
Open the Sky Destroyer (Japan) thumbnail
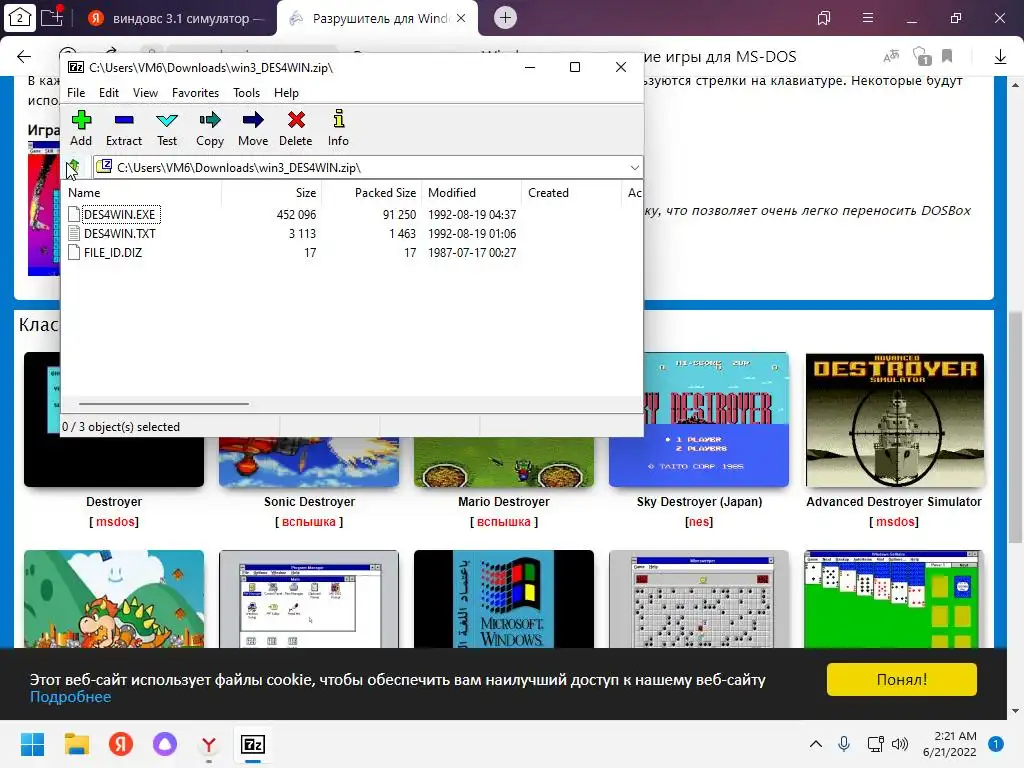click(716, 421)
